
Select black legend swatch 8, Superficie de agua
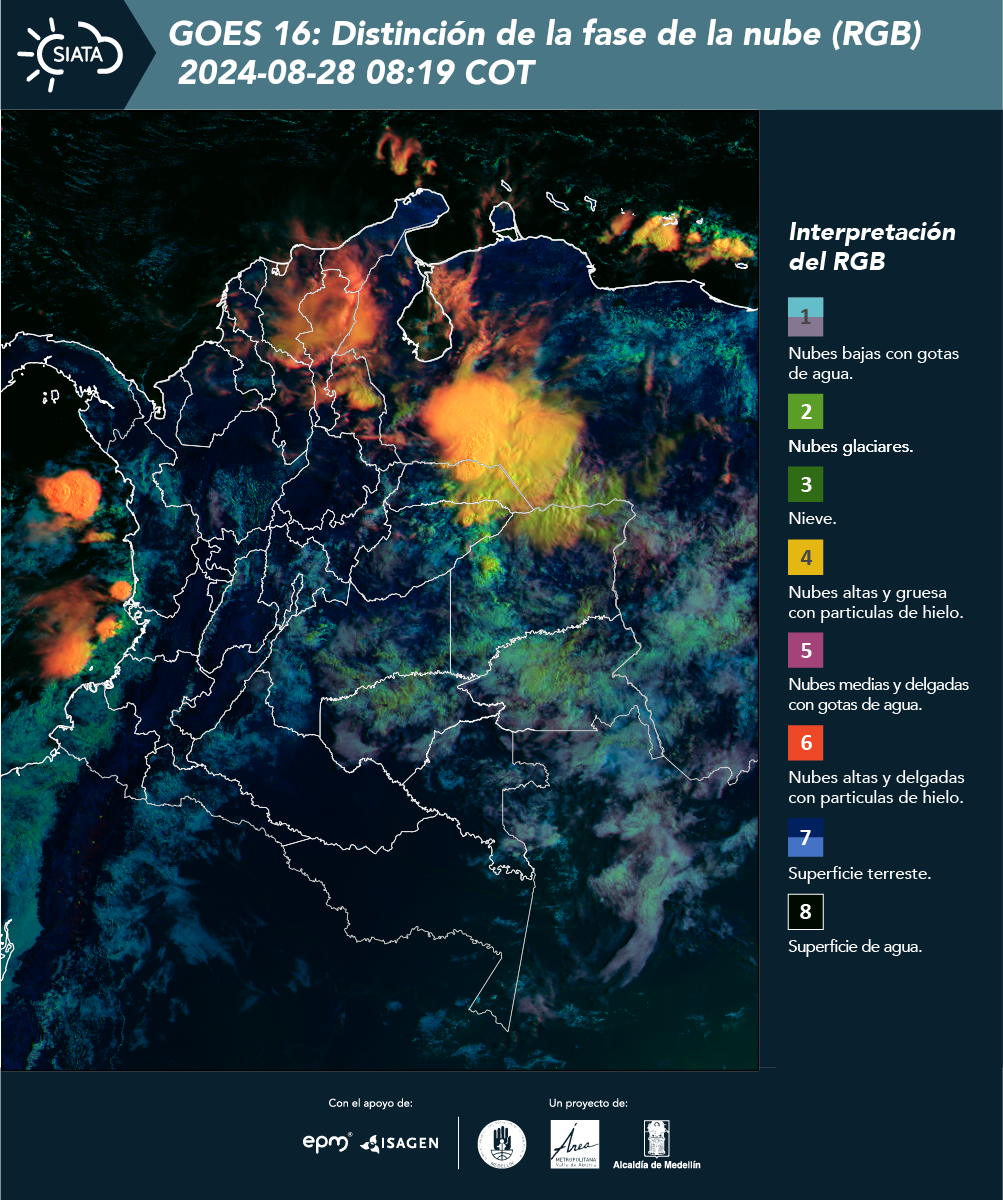805,911
